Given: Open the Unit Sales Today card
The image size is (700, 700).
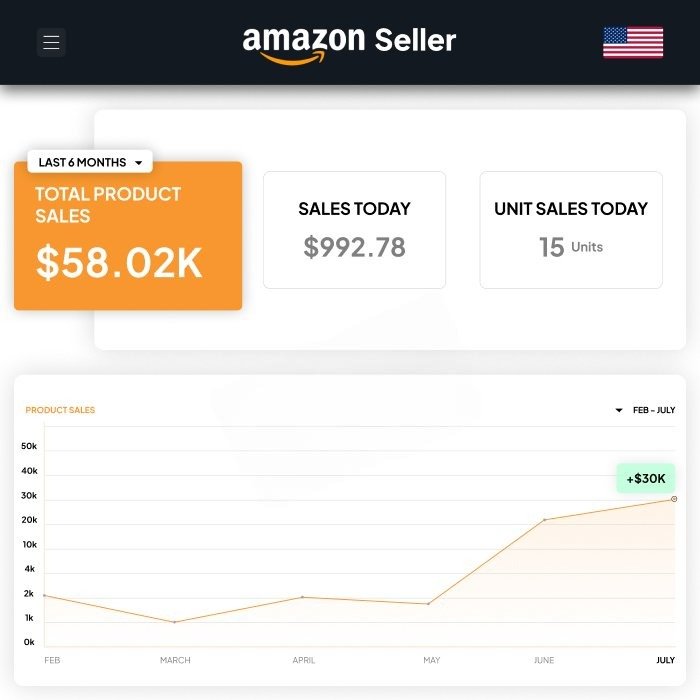Looking at the screenshot, I should 571,230.
